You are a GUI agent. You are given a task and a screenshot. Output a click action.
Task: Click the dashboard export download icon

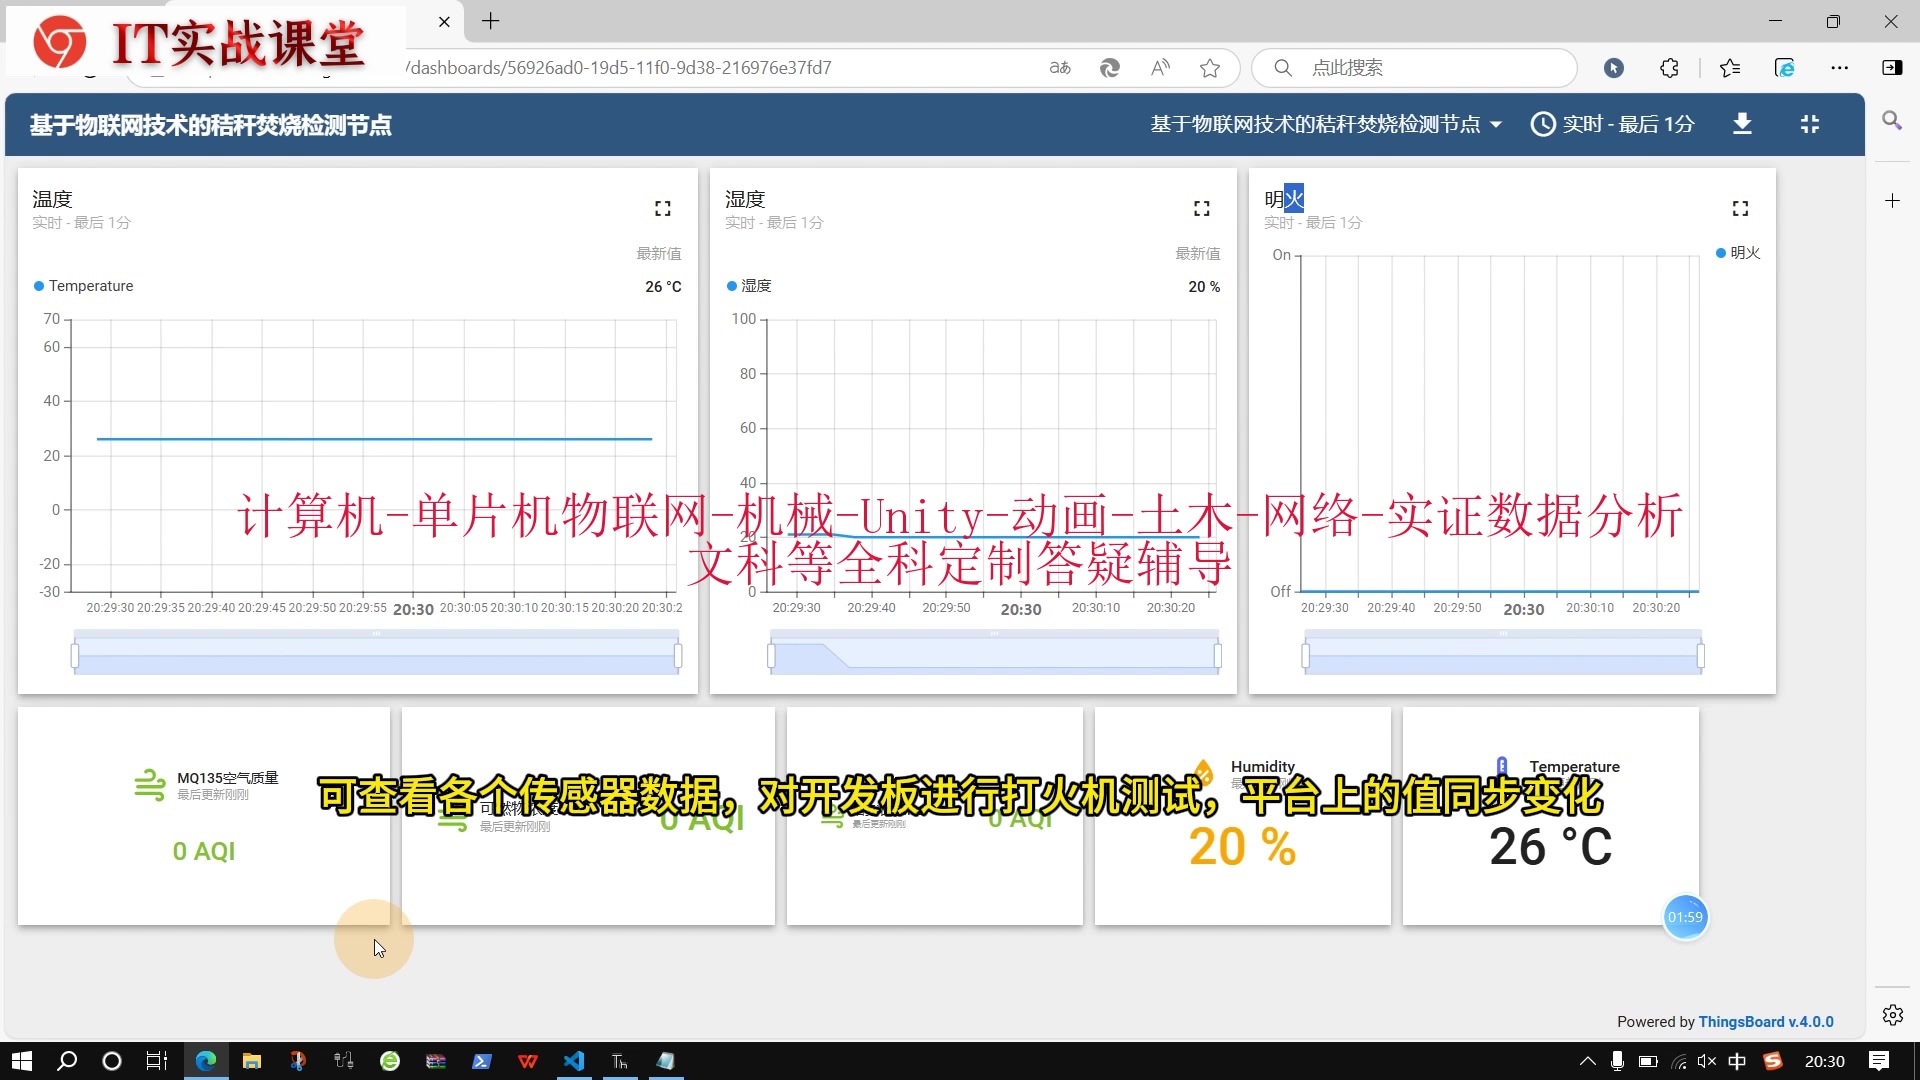coord(1742,124)
